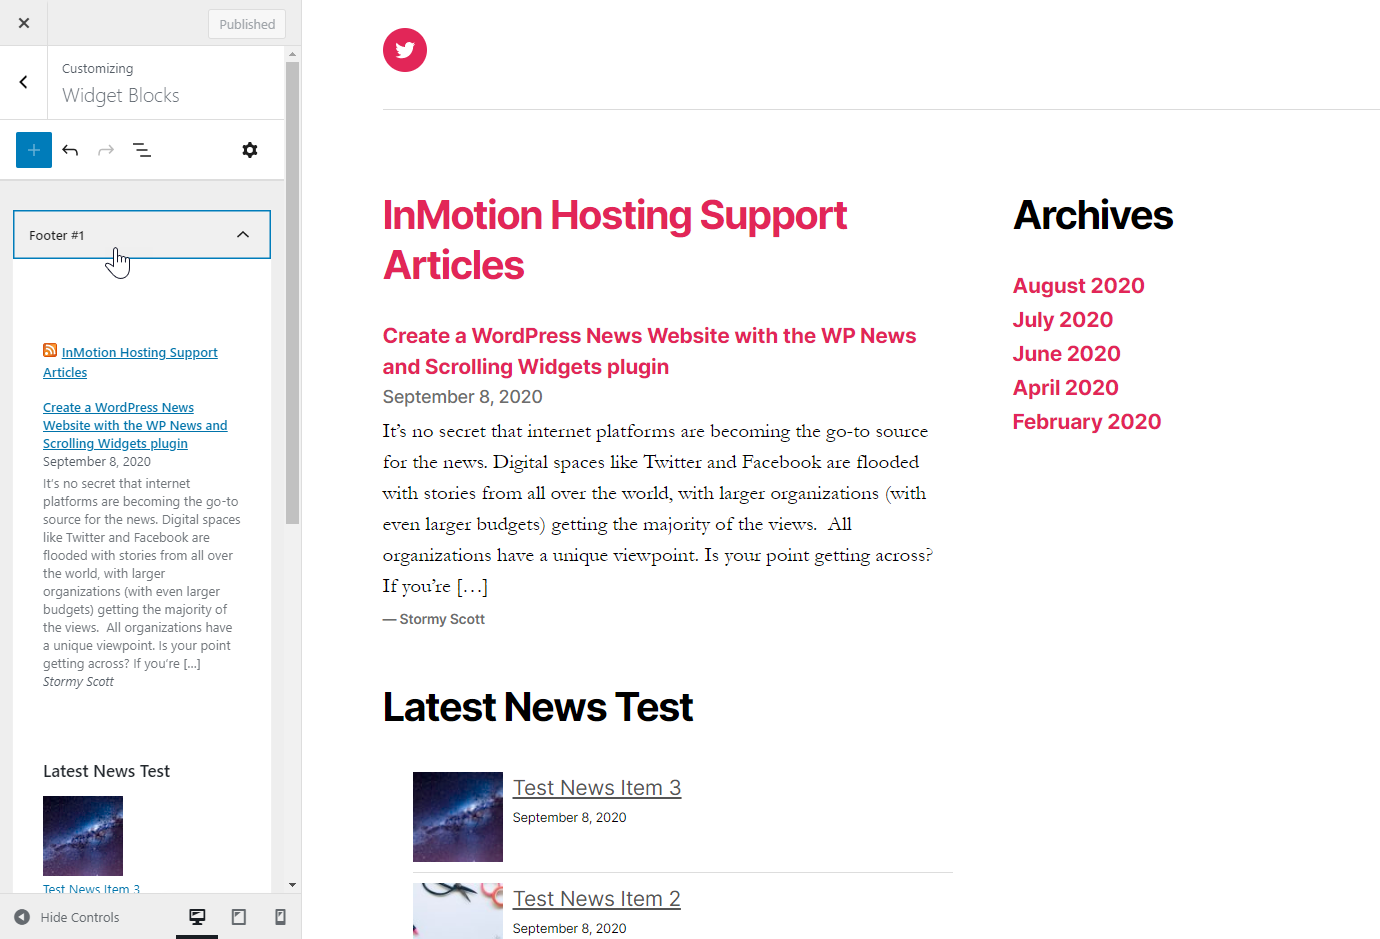Select the mobile preview icon
The height and width of the screenshot is (939, 1380).
pyautogui.click(x=280, y=916)
